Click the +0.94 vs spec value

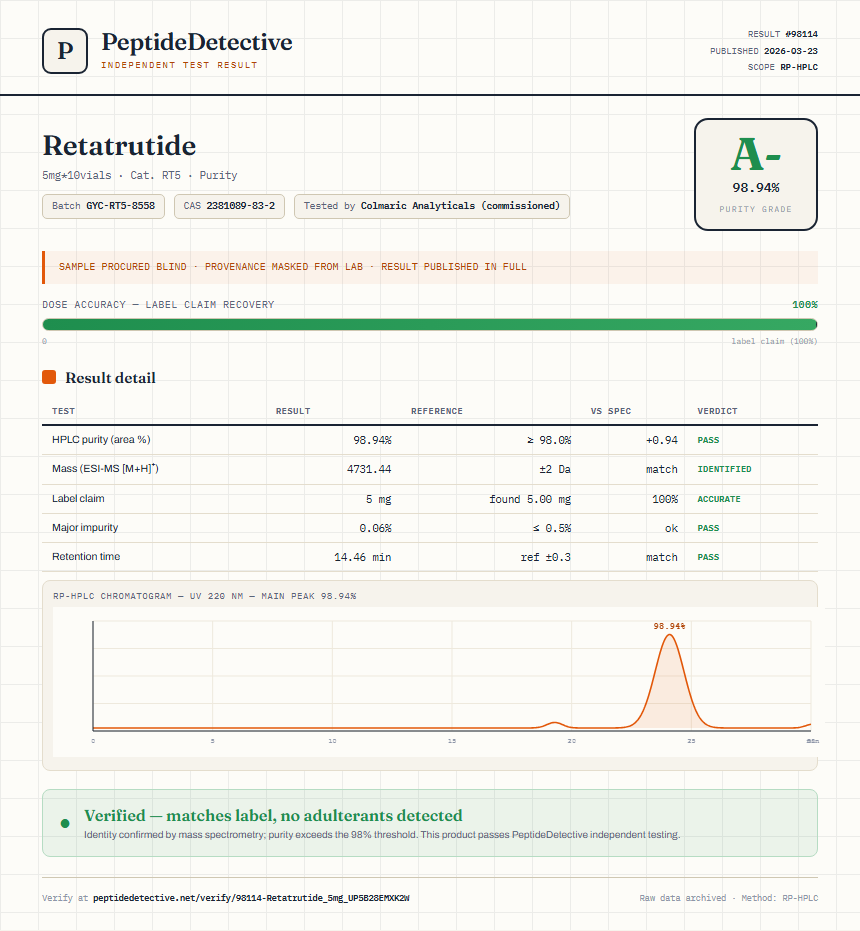tap(662, 440)
